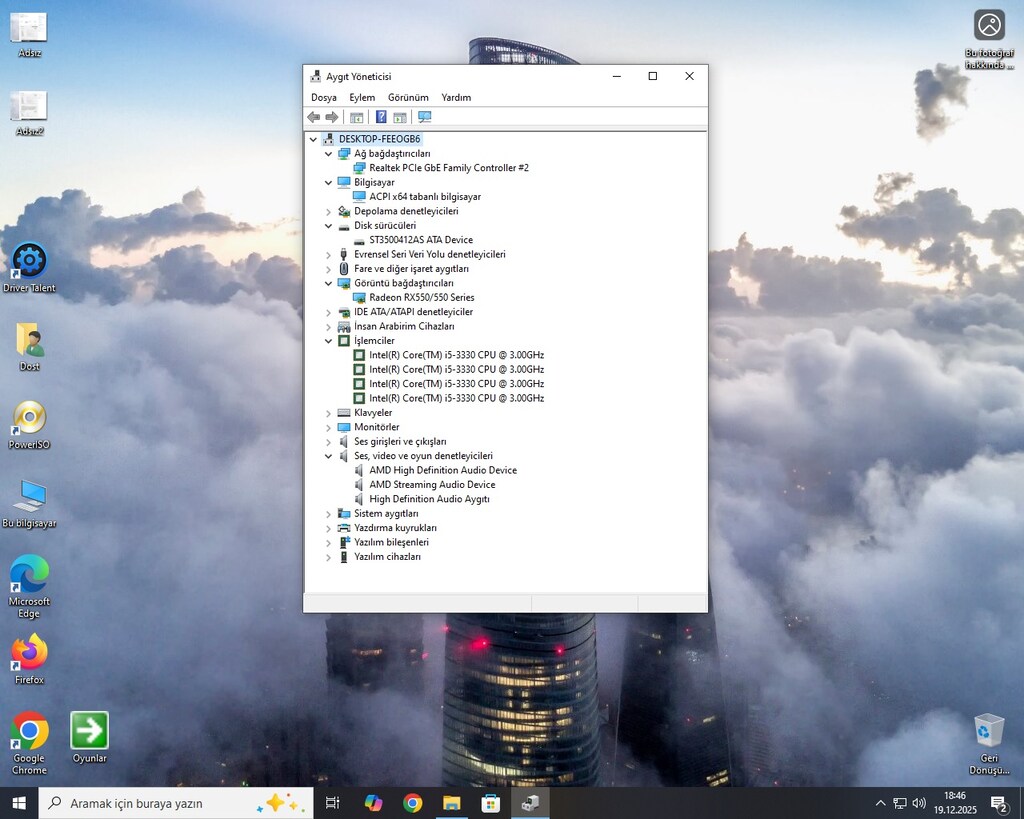Select the Oyunlar desktop shortcut

[89, 738]
